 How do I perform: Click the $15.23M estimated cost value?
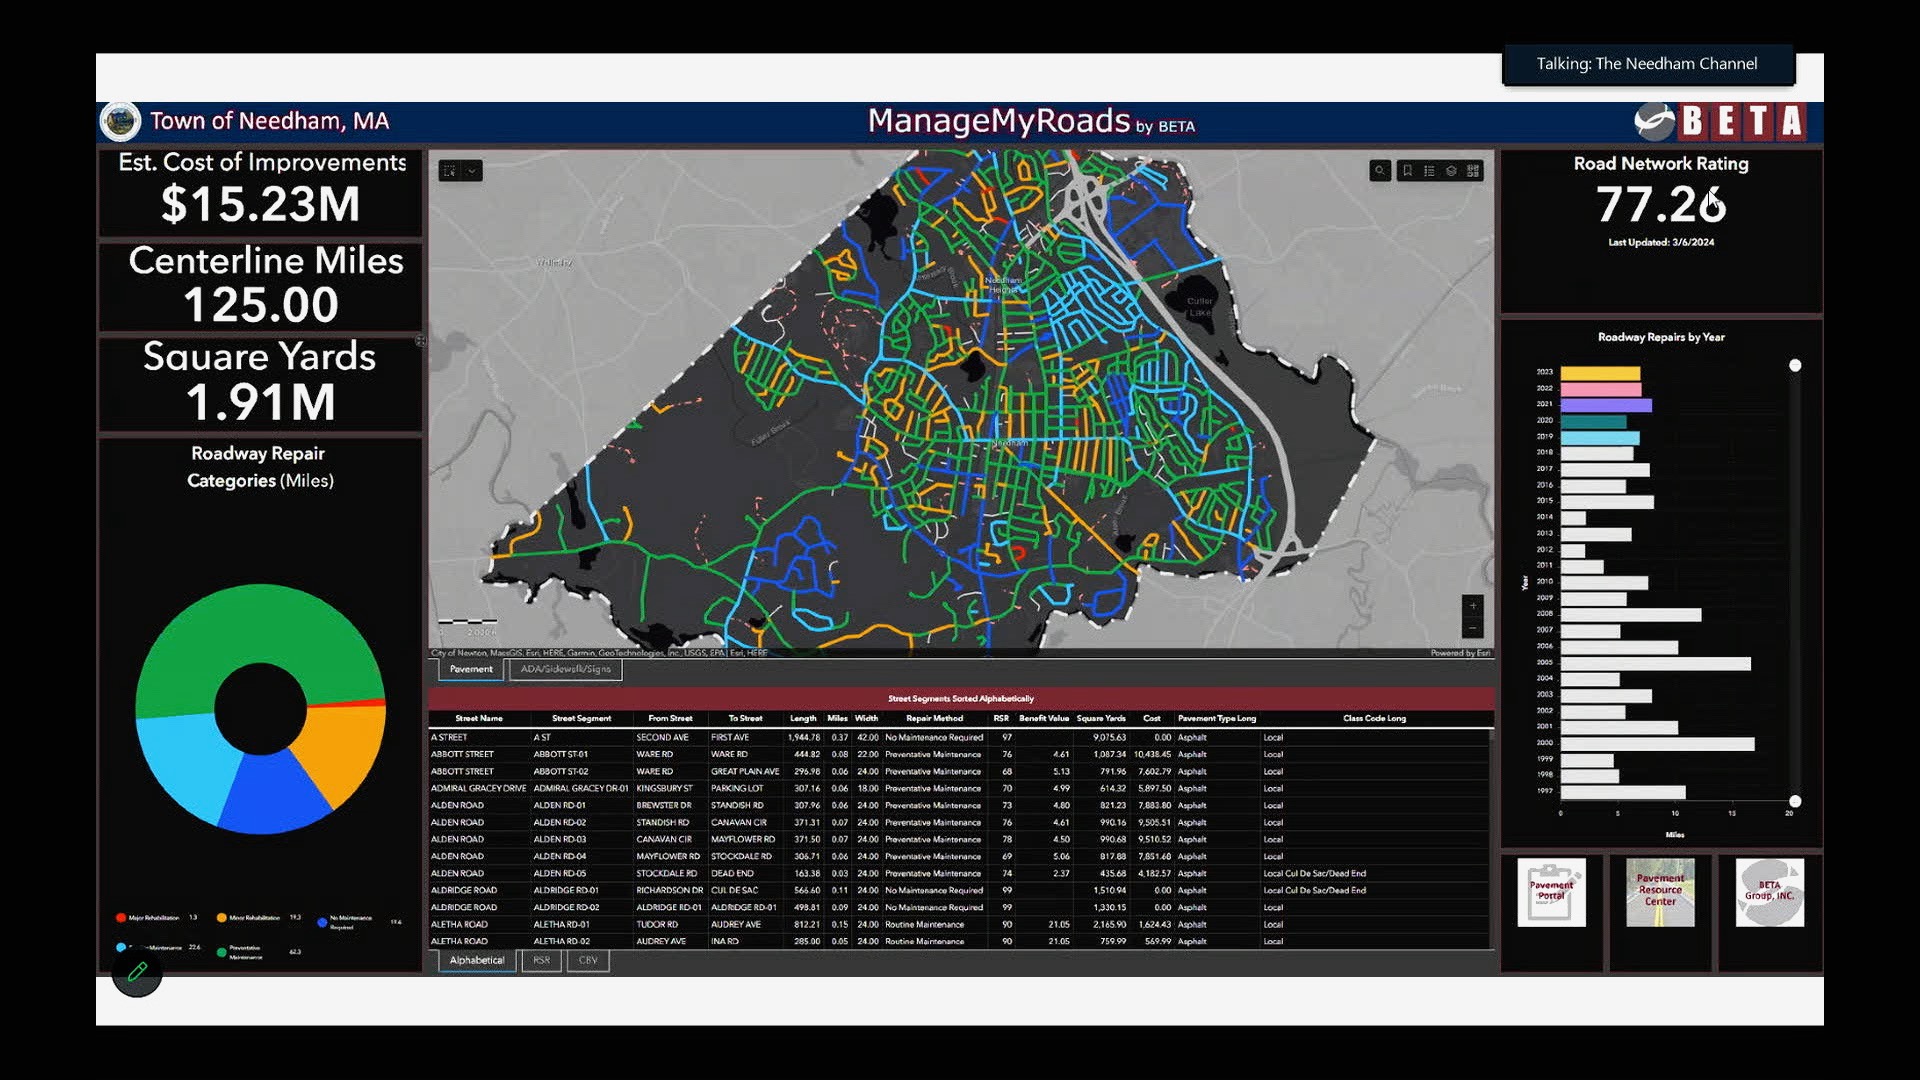(260, 204)
